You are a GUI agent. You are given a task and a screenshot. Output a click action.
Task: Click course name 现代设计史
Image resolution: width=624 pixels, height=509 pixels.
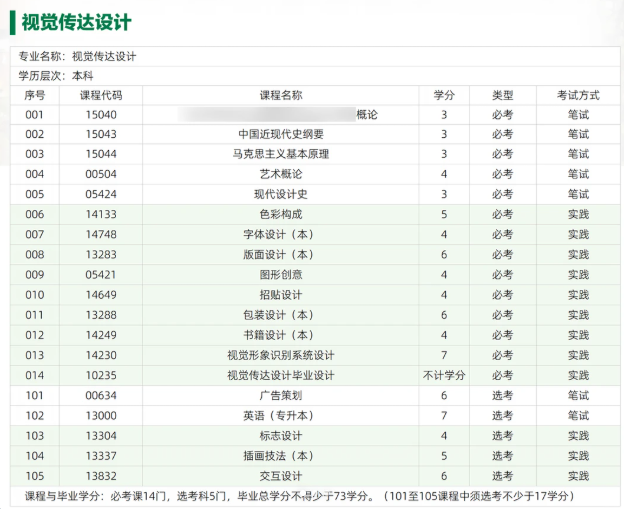click(x=281, y=194)
